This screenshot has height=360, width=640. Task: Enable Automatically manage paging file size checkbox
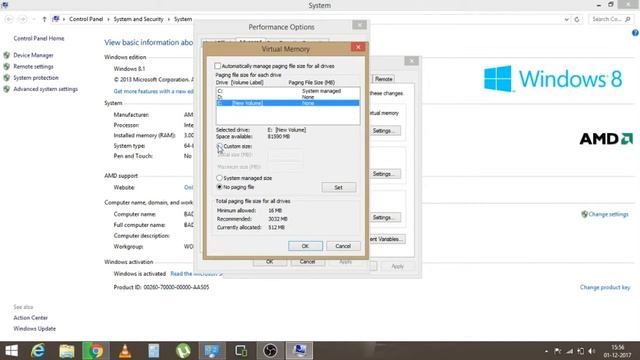tap(218, 66)
